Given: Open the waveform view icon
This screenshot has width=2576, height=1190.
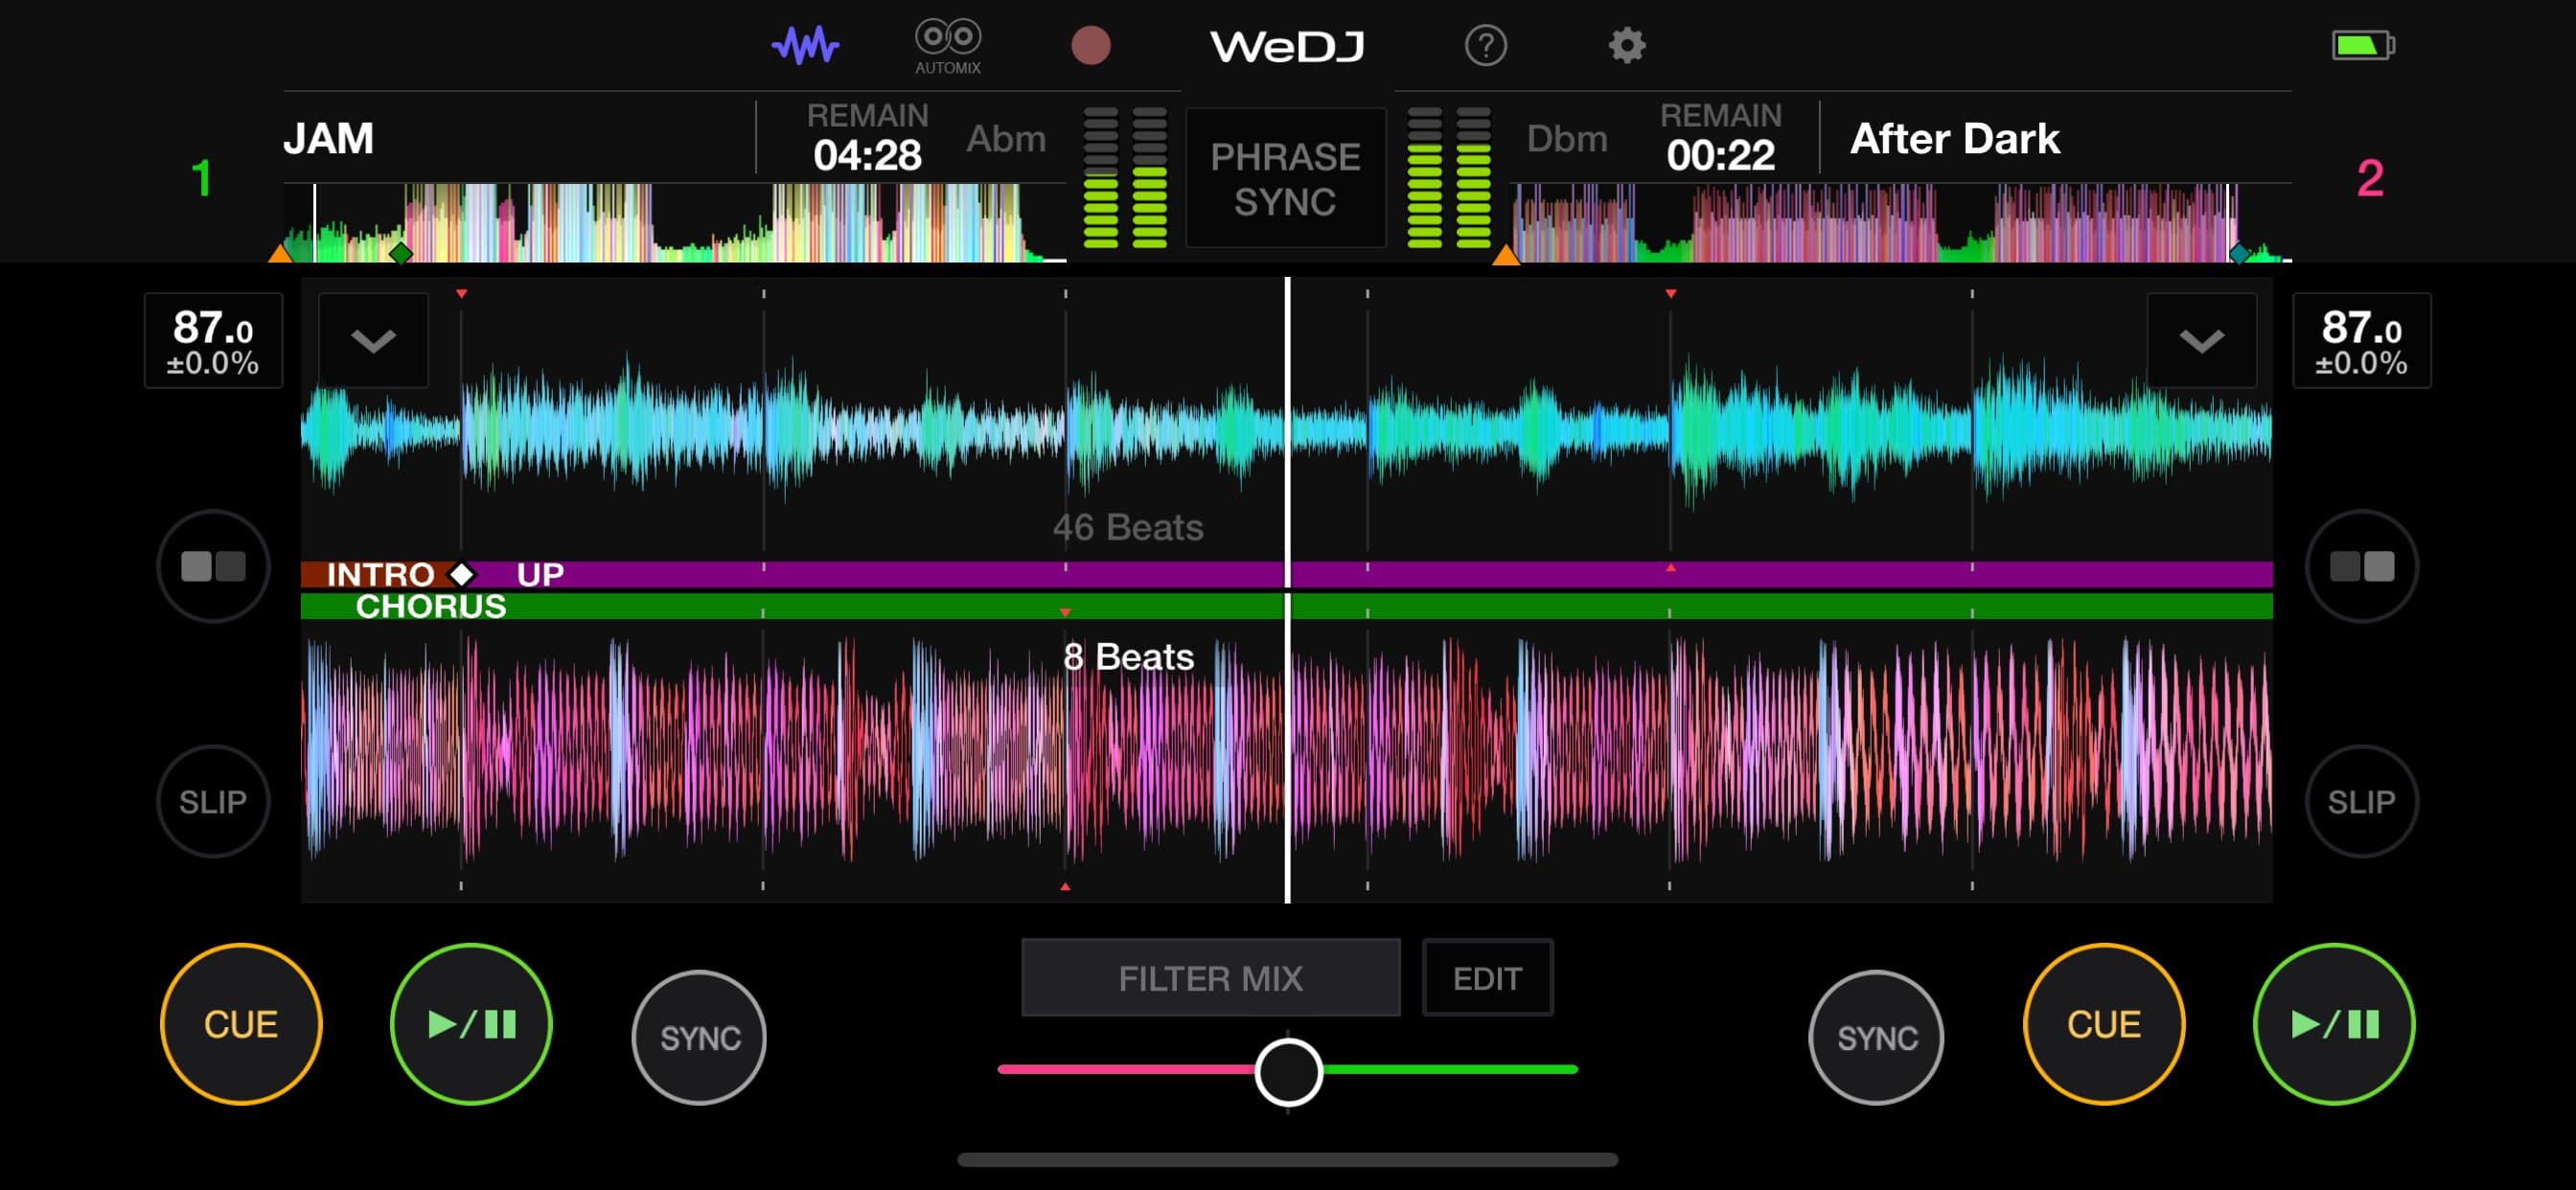Looking at the screenshot, I should pos(805,45).
